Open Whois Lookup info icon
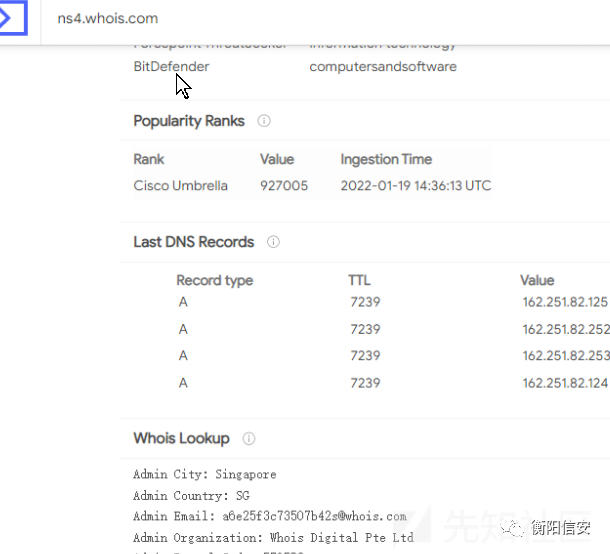The height and width of the screenshot is (554, 610). pyautogui.click(x=249, y=439)
